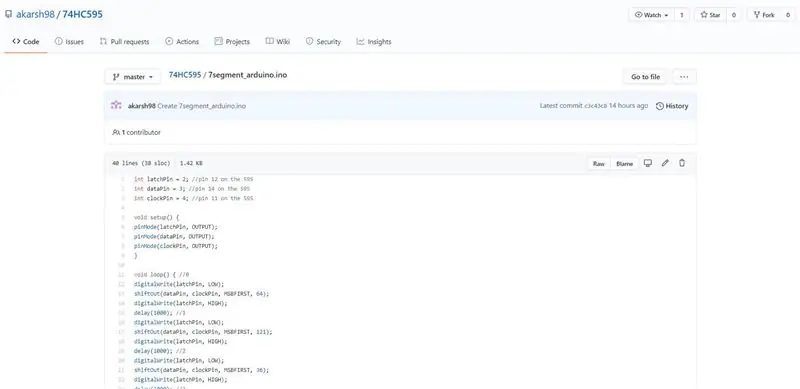Open the Wiki tab
Screen dimensions: 800x389
[x=278, y=42]
